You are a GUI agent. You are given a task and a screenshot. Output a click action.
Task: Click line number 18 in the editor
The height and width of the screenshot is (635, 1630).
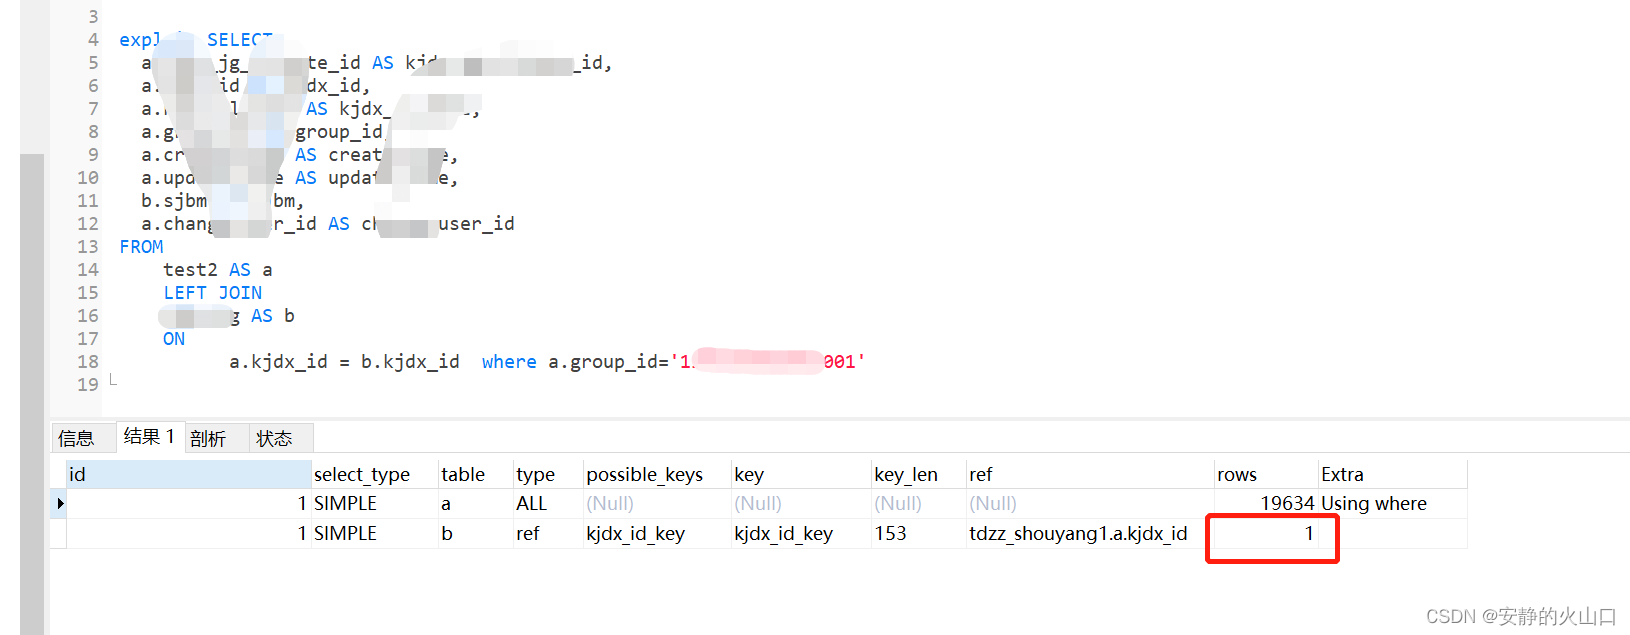[x=86, y=361]
